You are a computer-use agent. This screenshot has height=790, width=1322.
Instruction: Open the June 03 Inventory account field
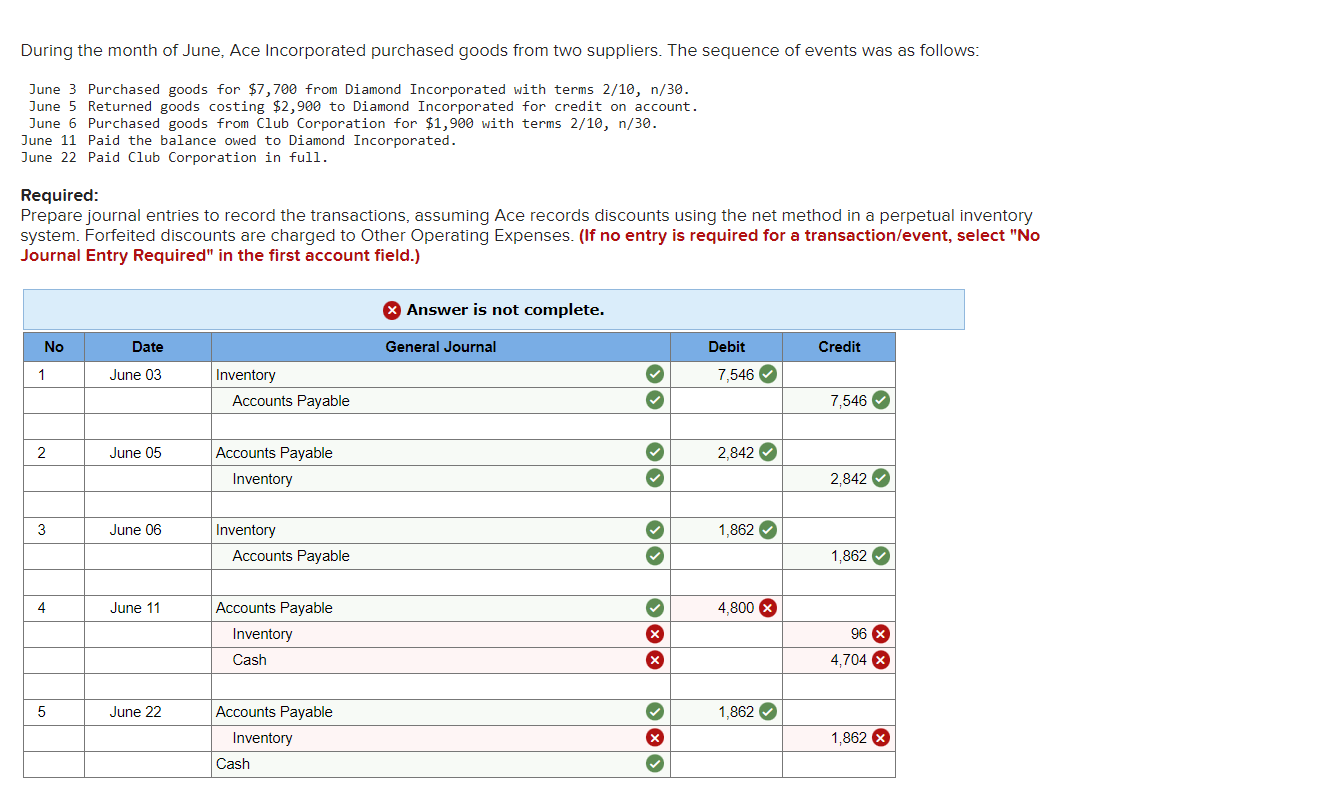tap(440, 374)
